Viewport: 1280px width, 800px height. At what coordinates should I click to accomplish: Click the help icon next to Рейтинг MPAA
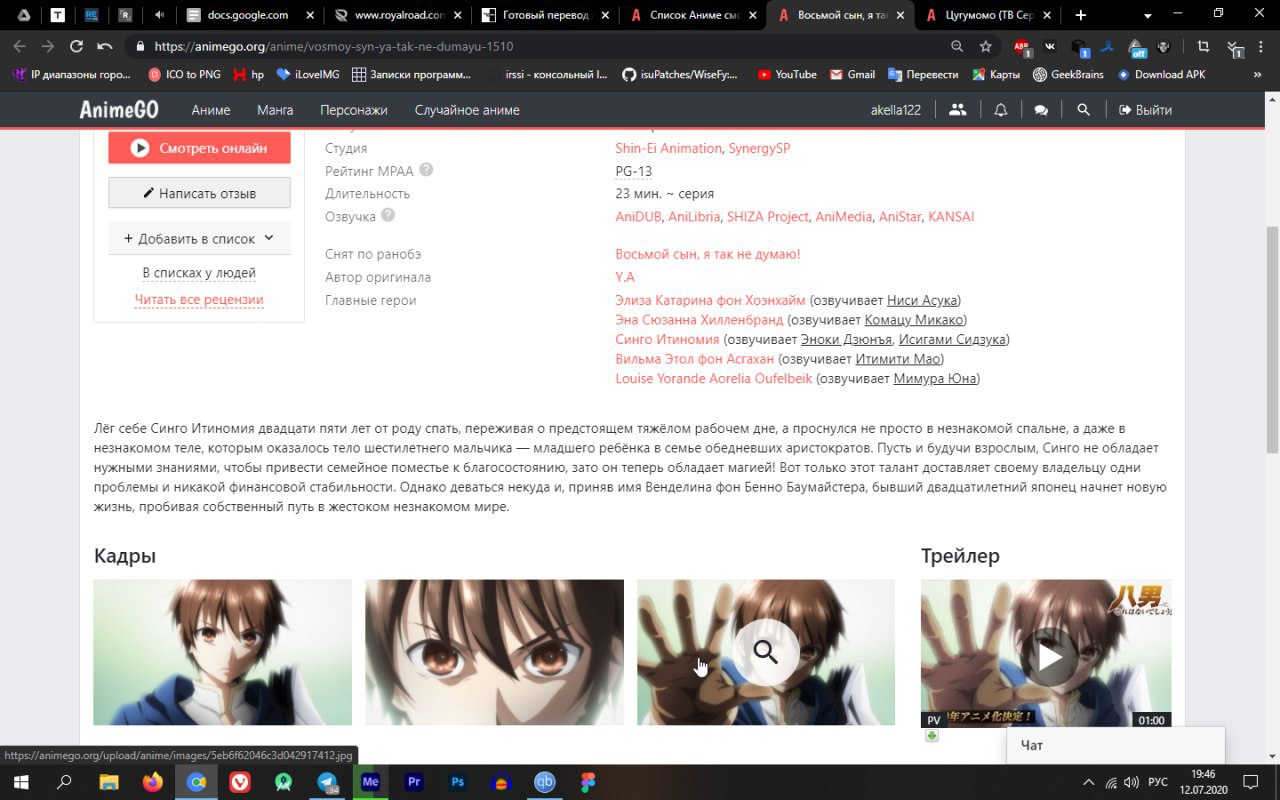click(x=426, y=170)
